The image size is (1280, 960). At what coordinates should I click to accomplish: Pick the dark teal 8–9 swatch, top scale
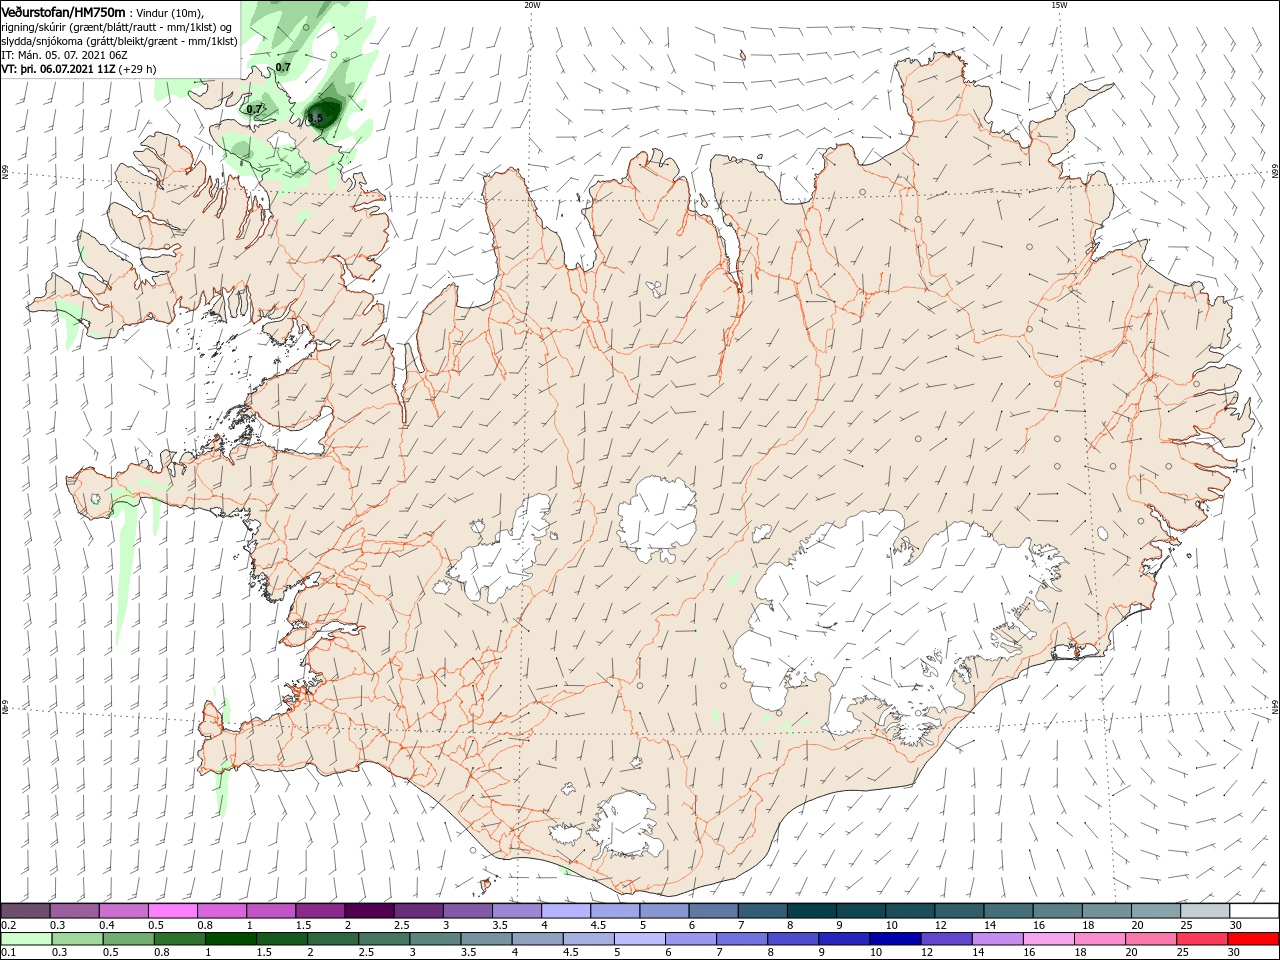[x=811, y=911]
